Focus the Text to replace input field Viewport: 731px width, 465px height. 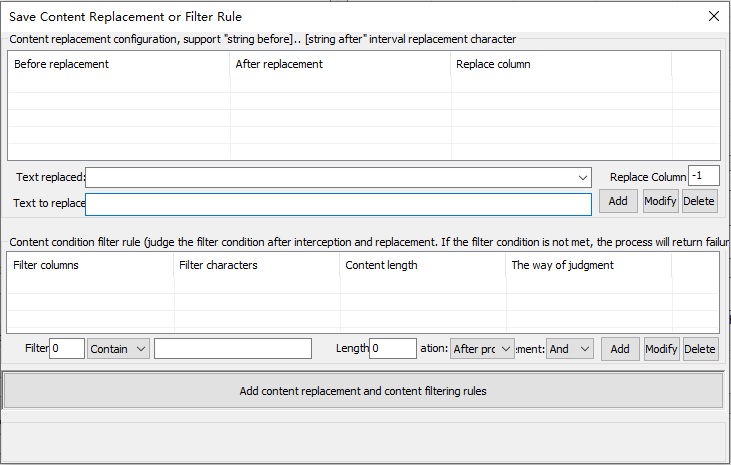338,204
